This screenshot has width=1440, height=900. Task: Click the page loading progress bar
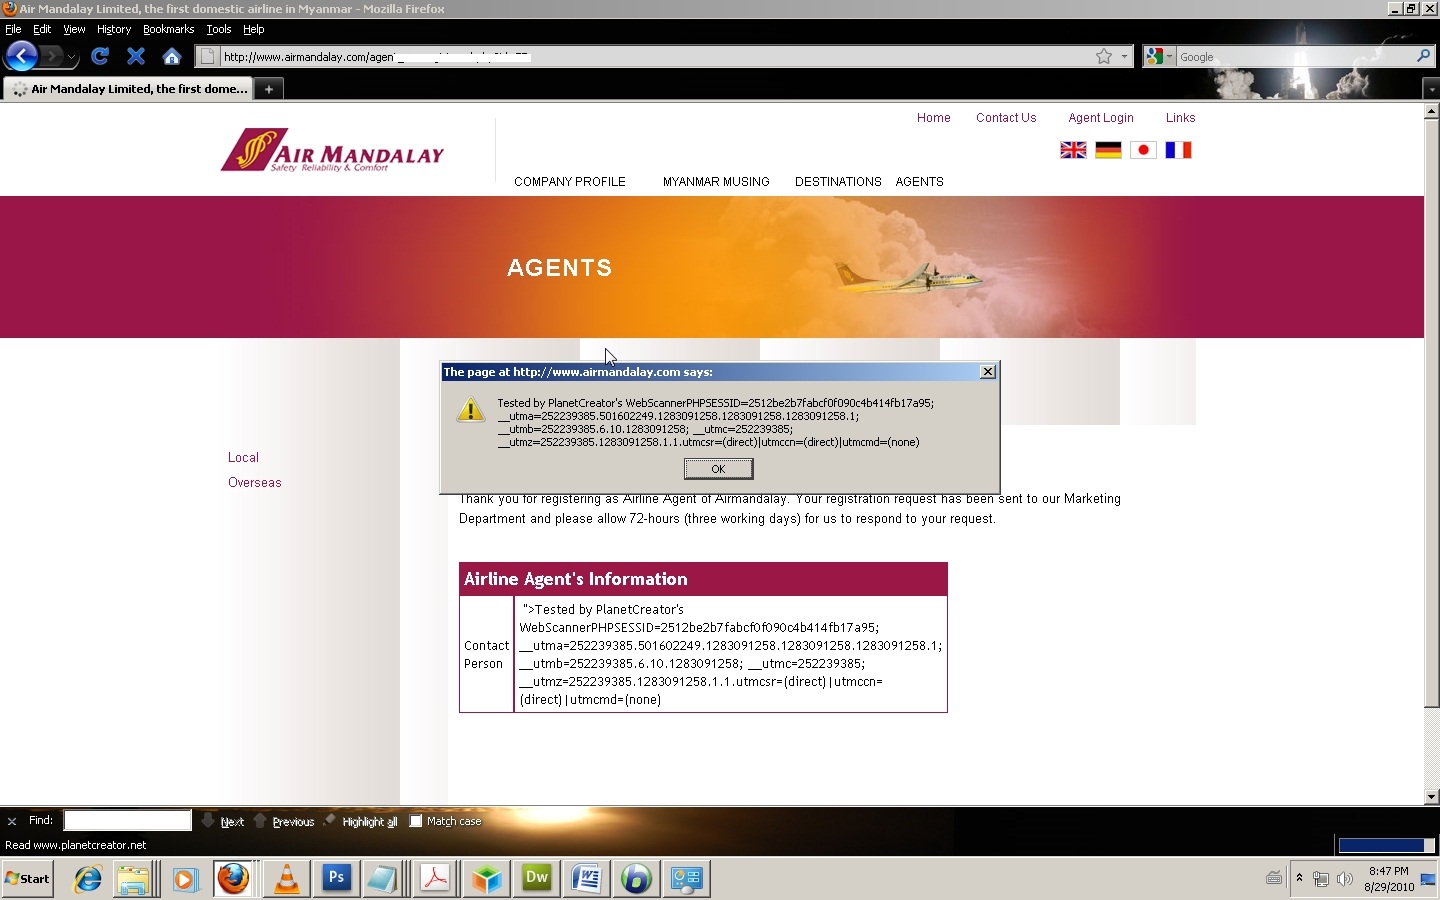click(x=1387, y=845)
